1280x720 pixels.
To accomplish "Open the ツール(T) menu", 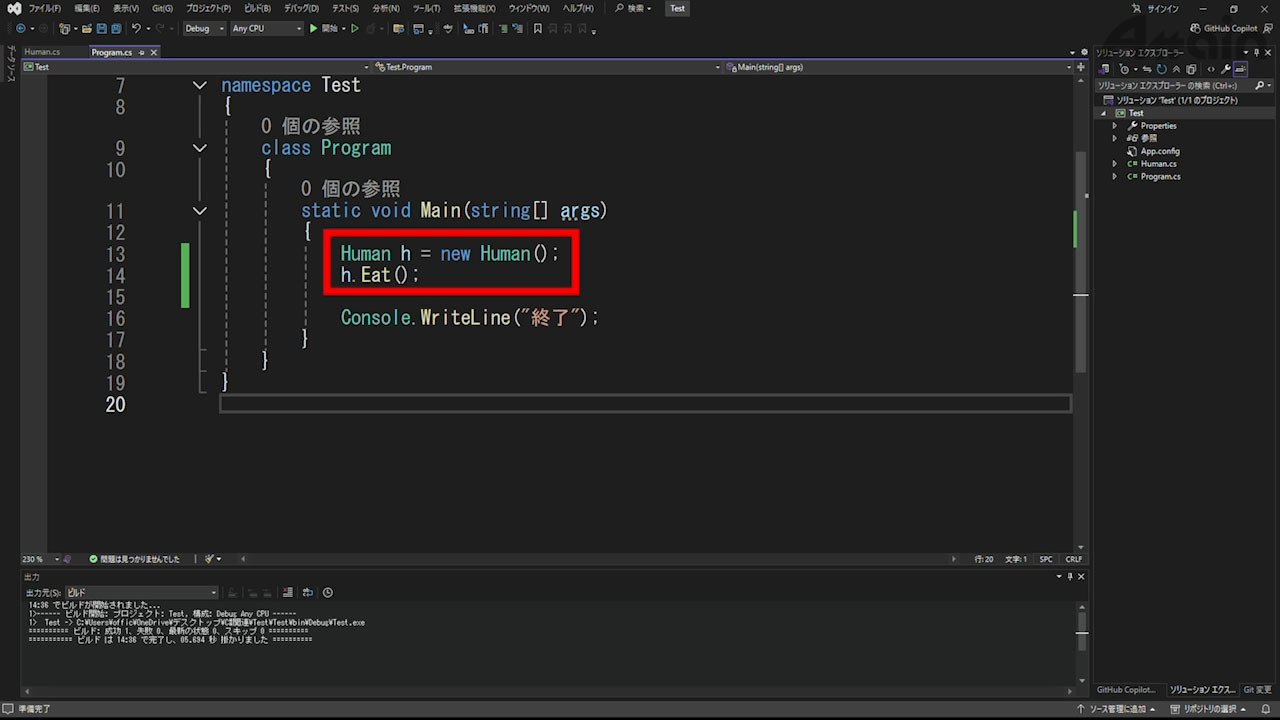I will (x=426, y=8).
